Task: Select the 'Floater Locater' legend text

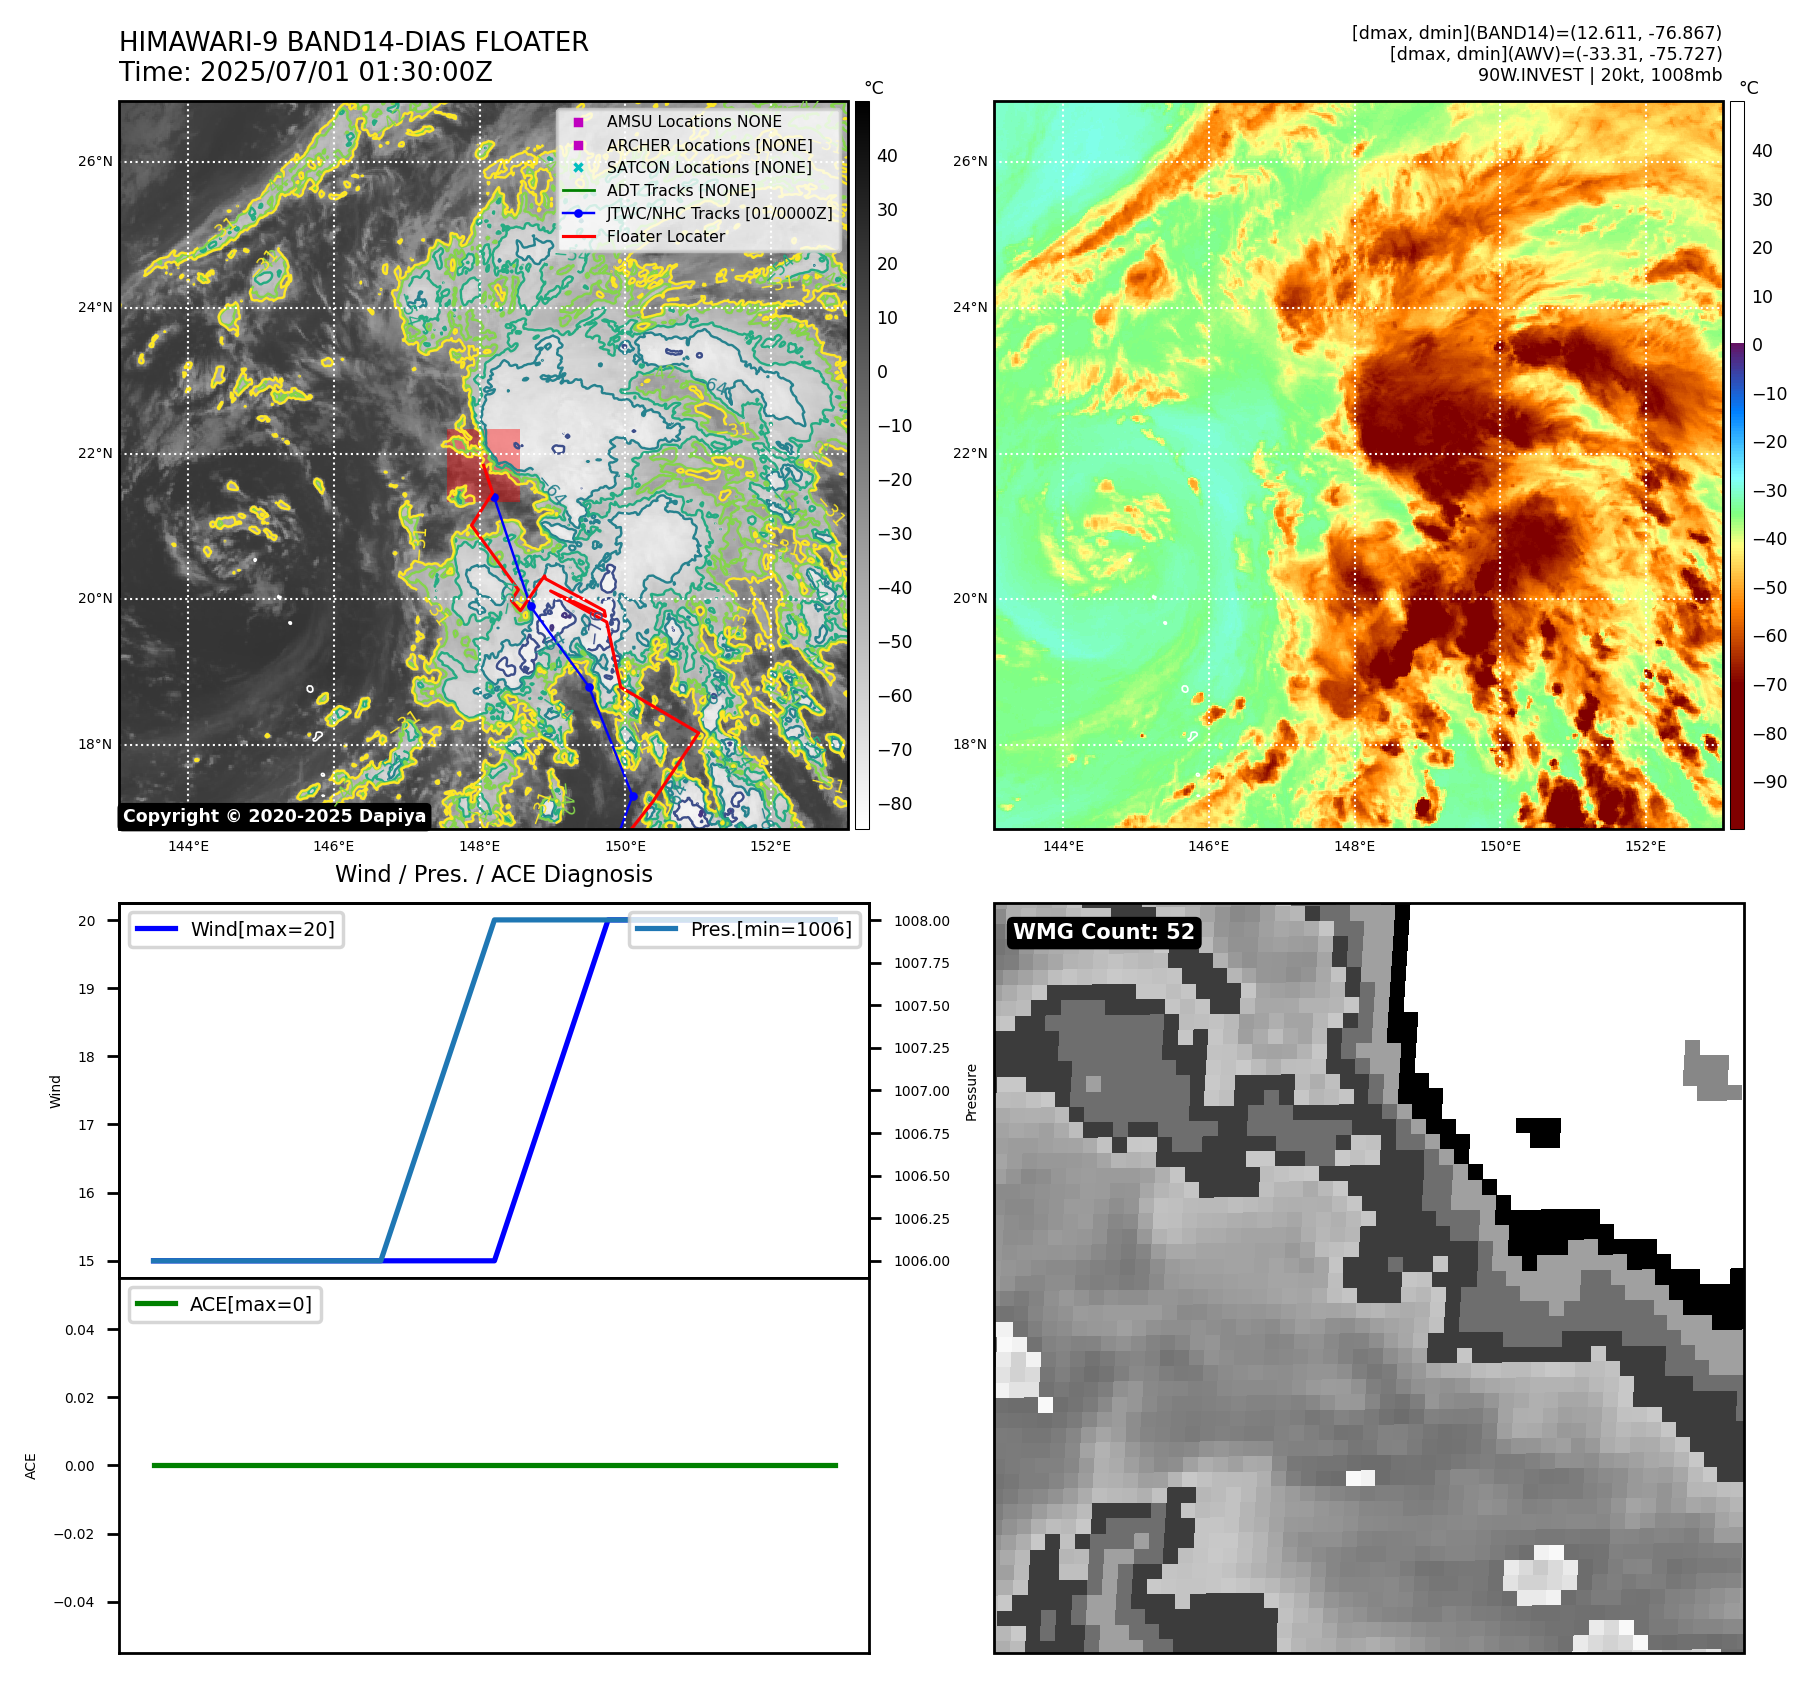Action: pos(666,237)
